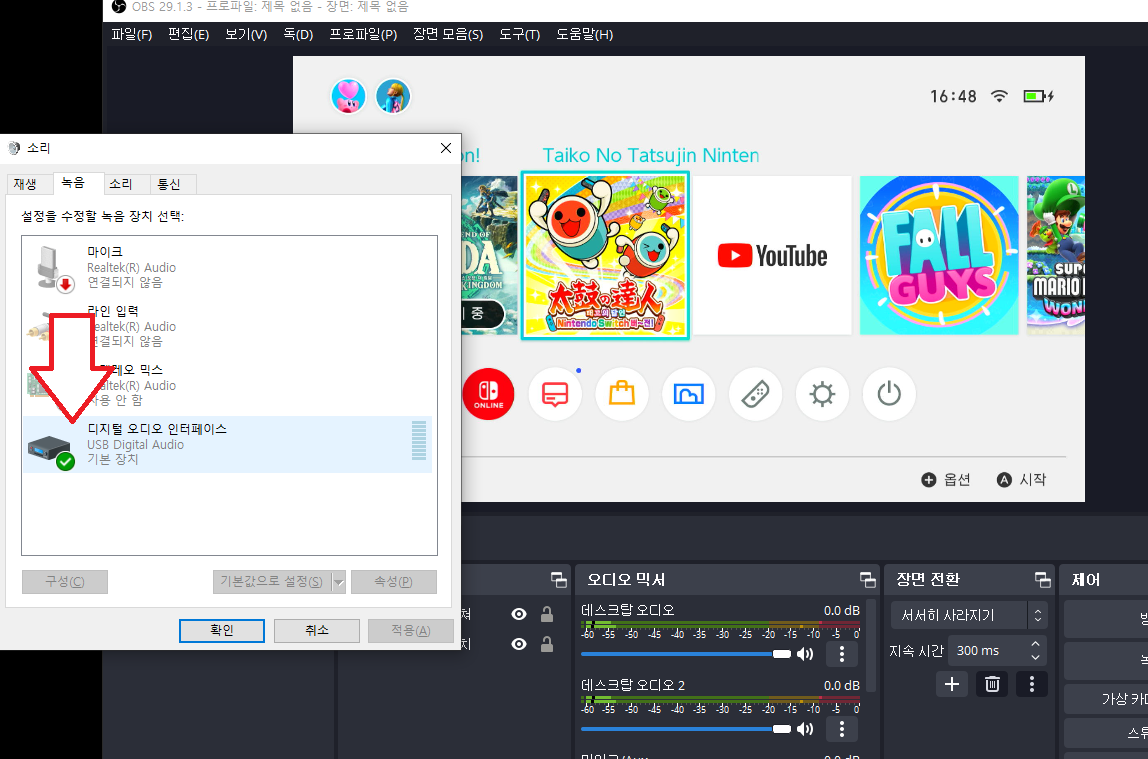Click the microphone device icon
Image resolution: width=1148 pixels, height=759 pixels.
[x=55, y=269]
